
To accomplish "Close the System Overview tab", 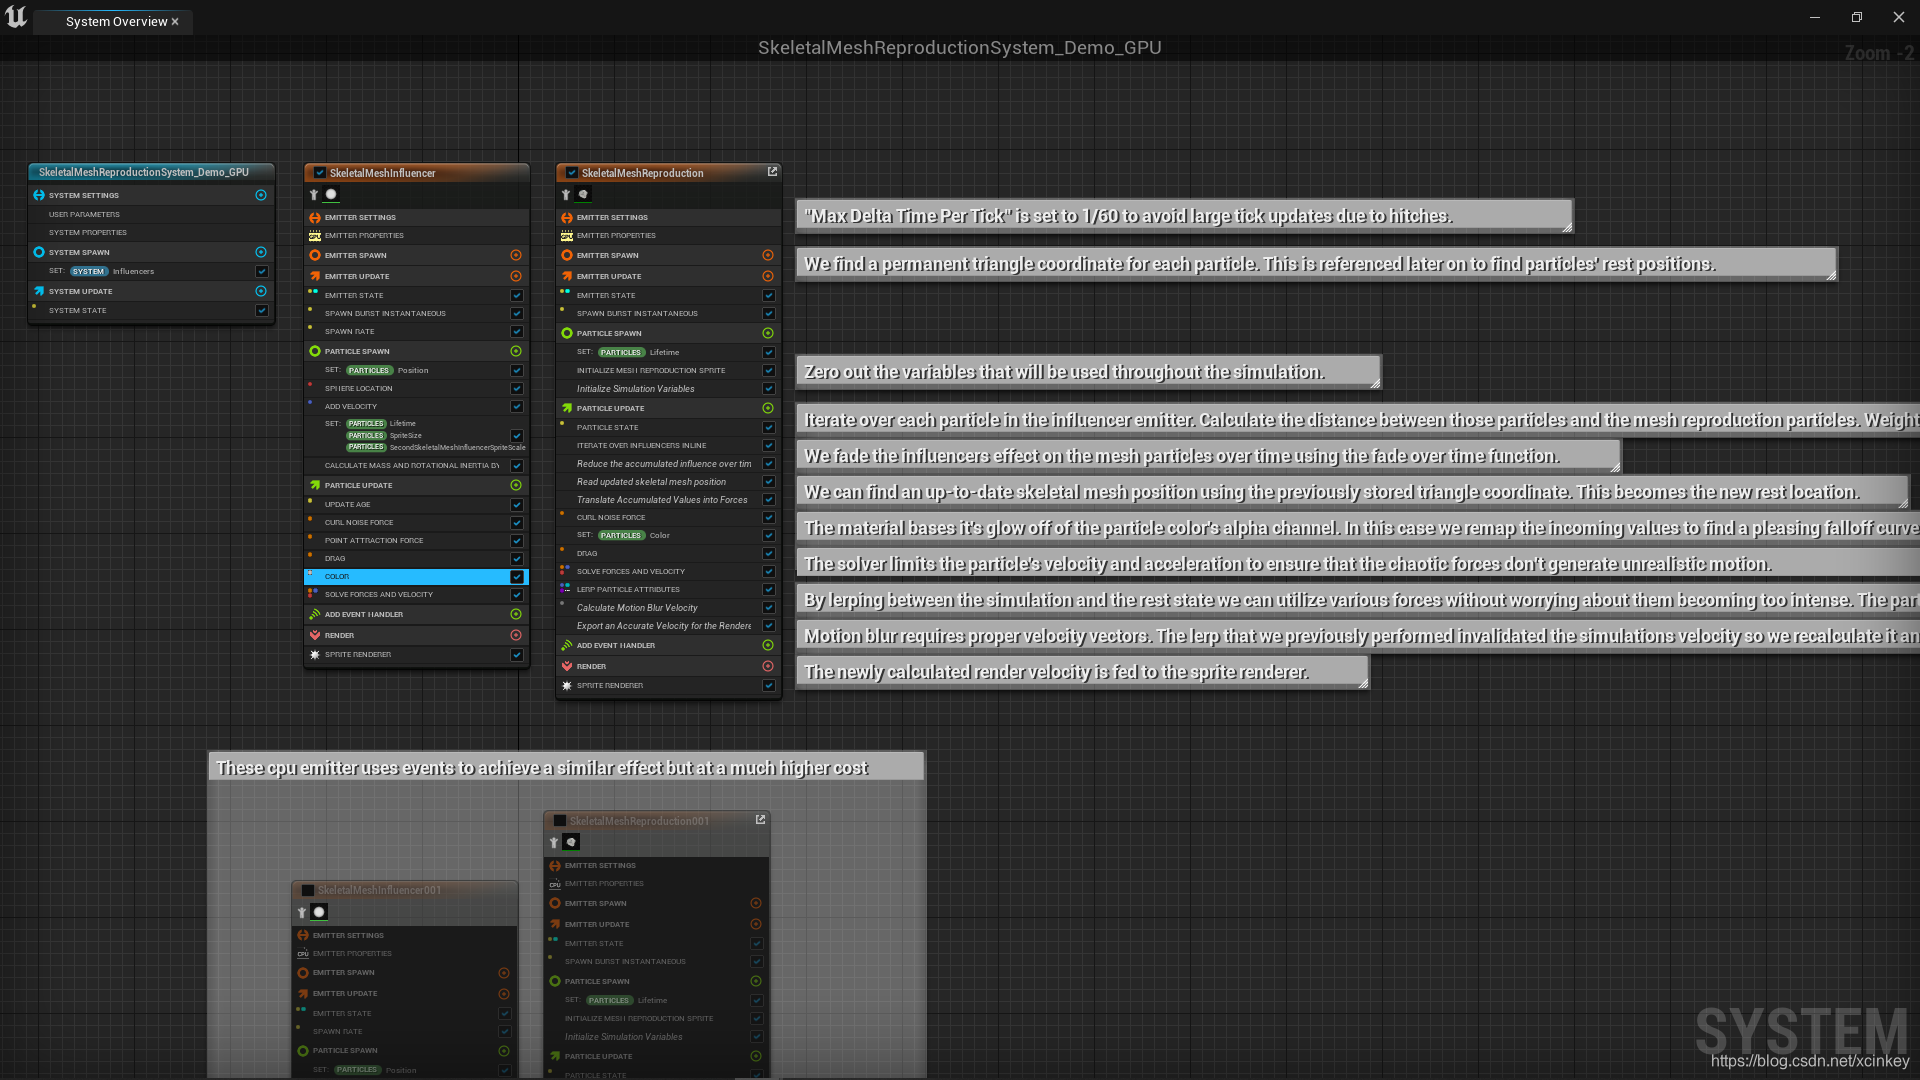I will (x=175, y=21).
